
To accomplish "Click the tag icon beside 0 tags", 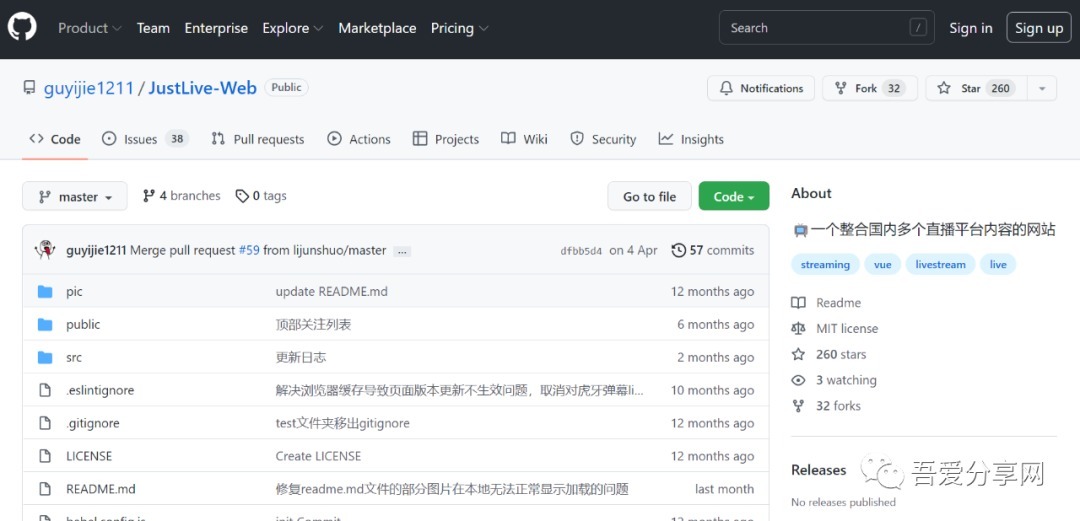I will [242, 196].
